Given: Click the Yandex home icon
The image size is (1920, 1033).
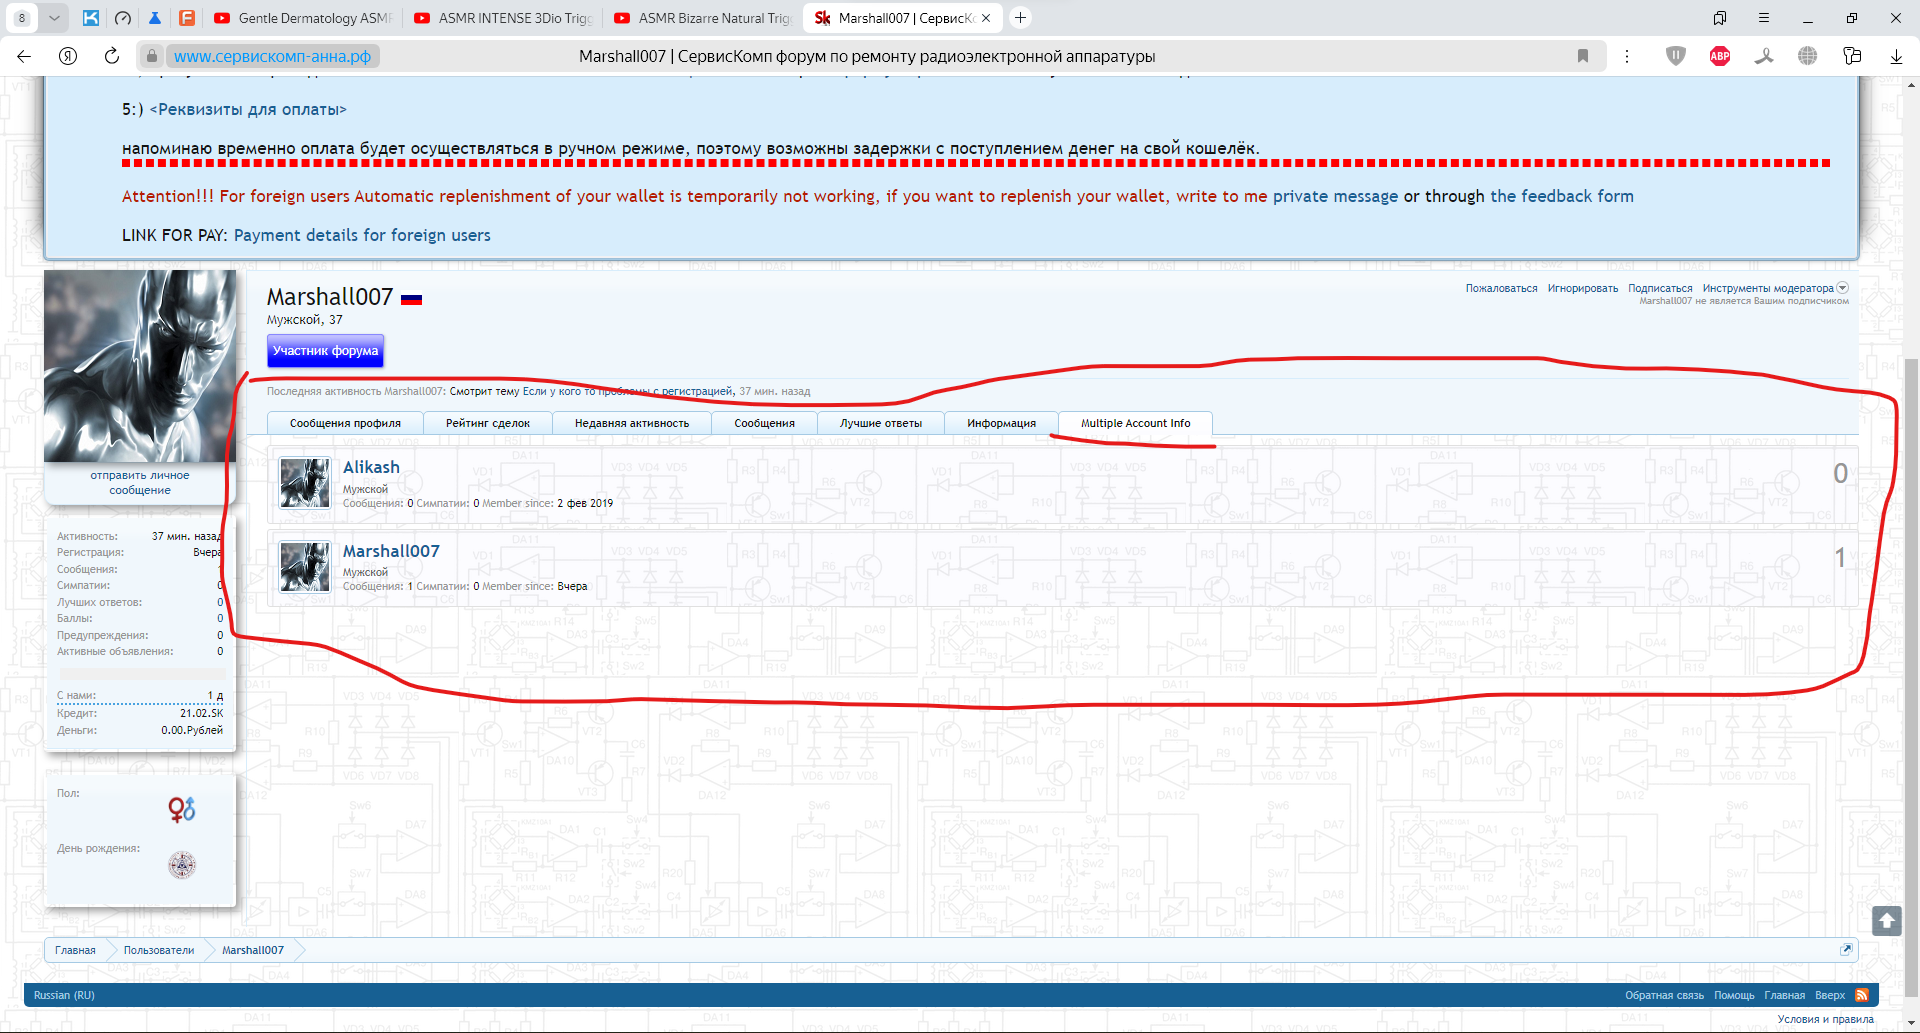Looking at the screenshot, I should 68,56.
